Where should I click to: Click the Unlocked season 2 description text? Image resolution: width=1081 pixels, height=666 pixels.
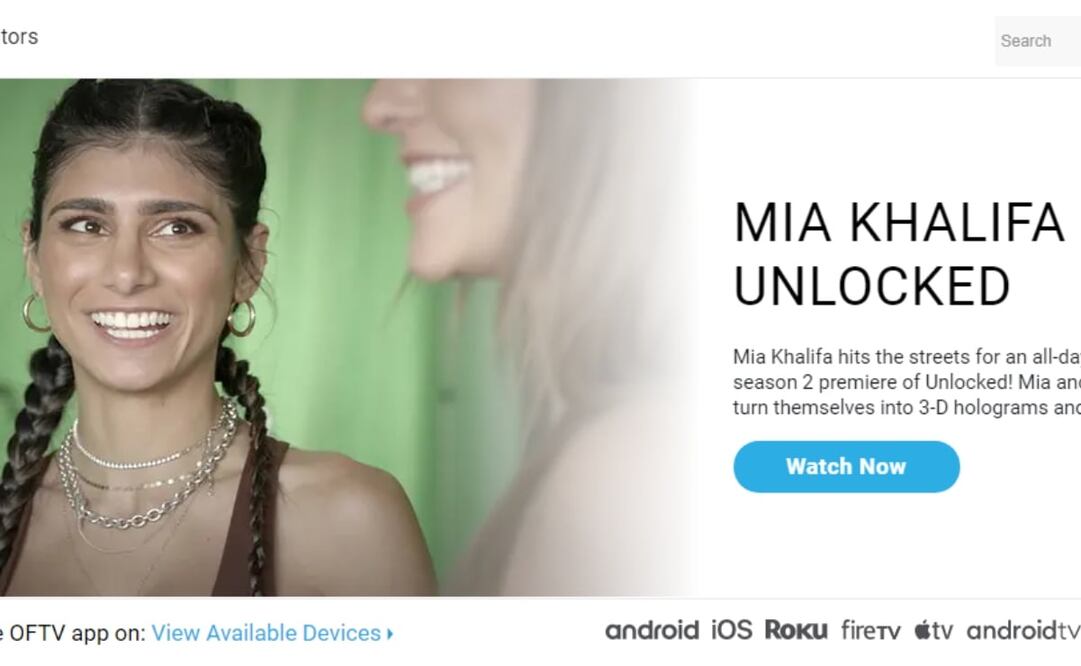pos(907,382)
